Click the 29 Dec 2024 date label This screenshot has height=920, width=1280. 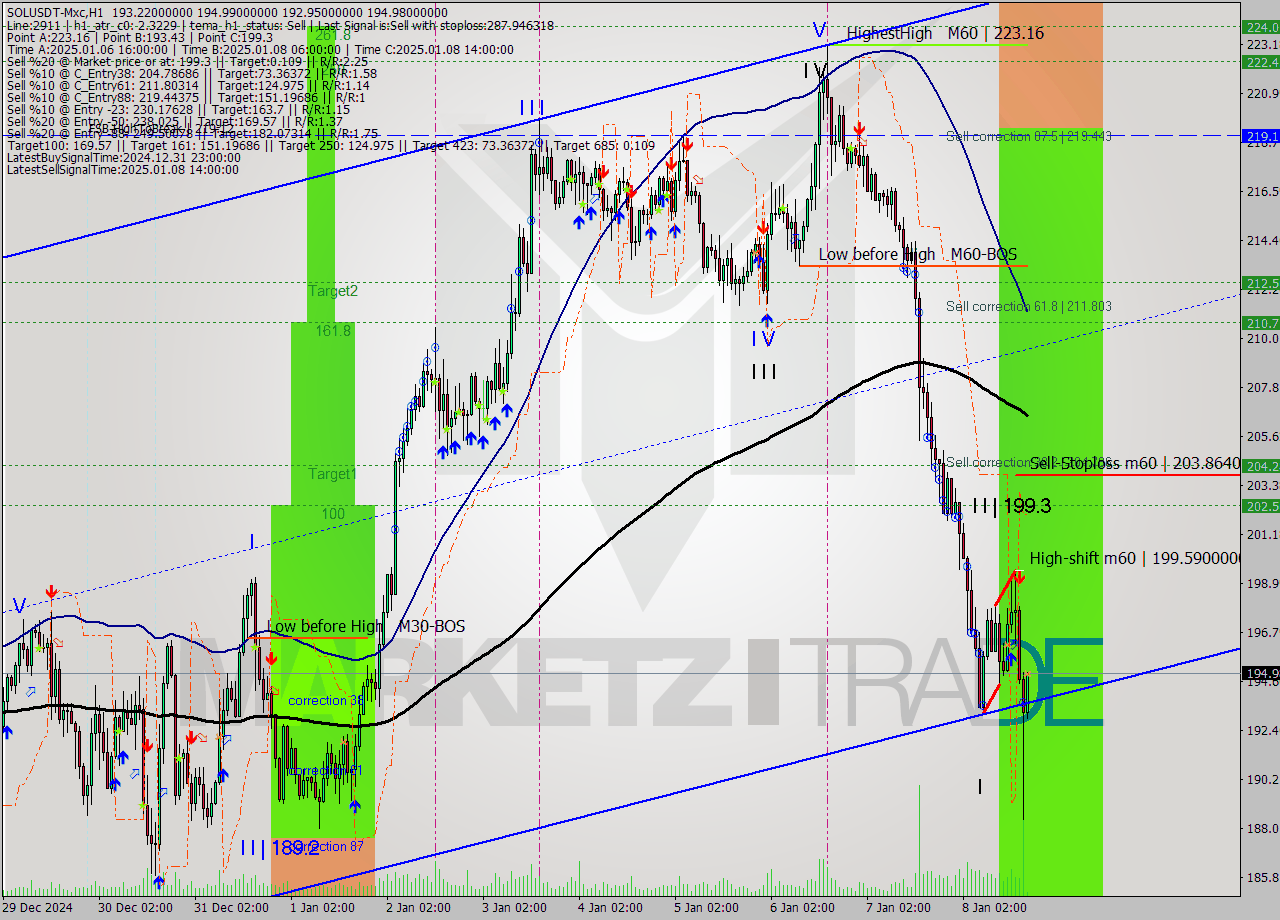38,907
